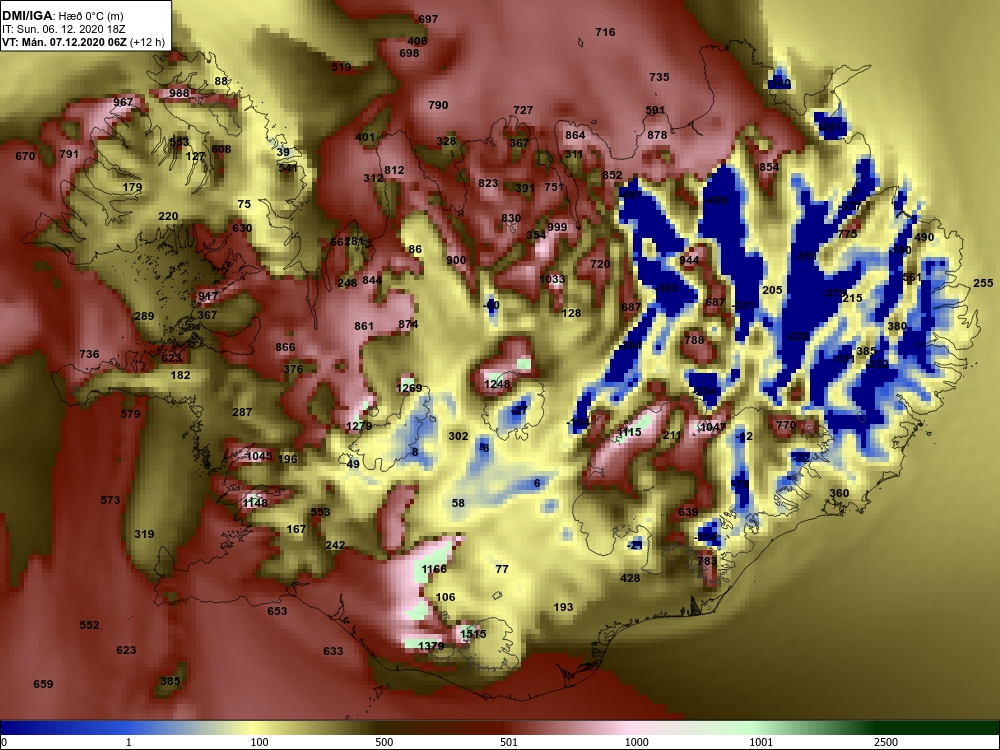Click the map value '302'
1000x750 pixels.
click(x=459, y=437)
